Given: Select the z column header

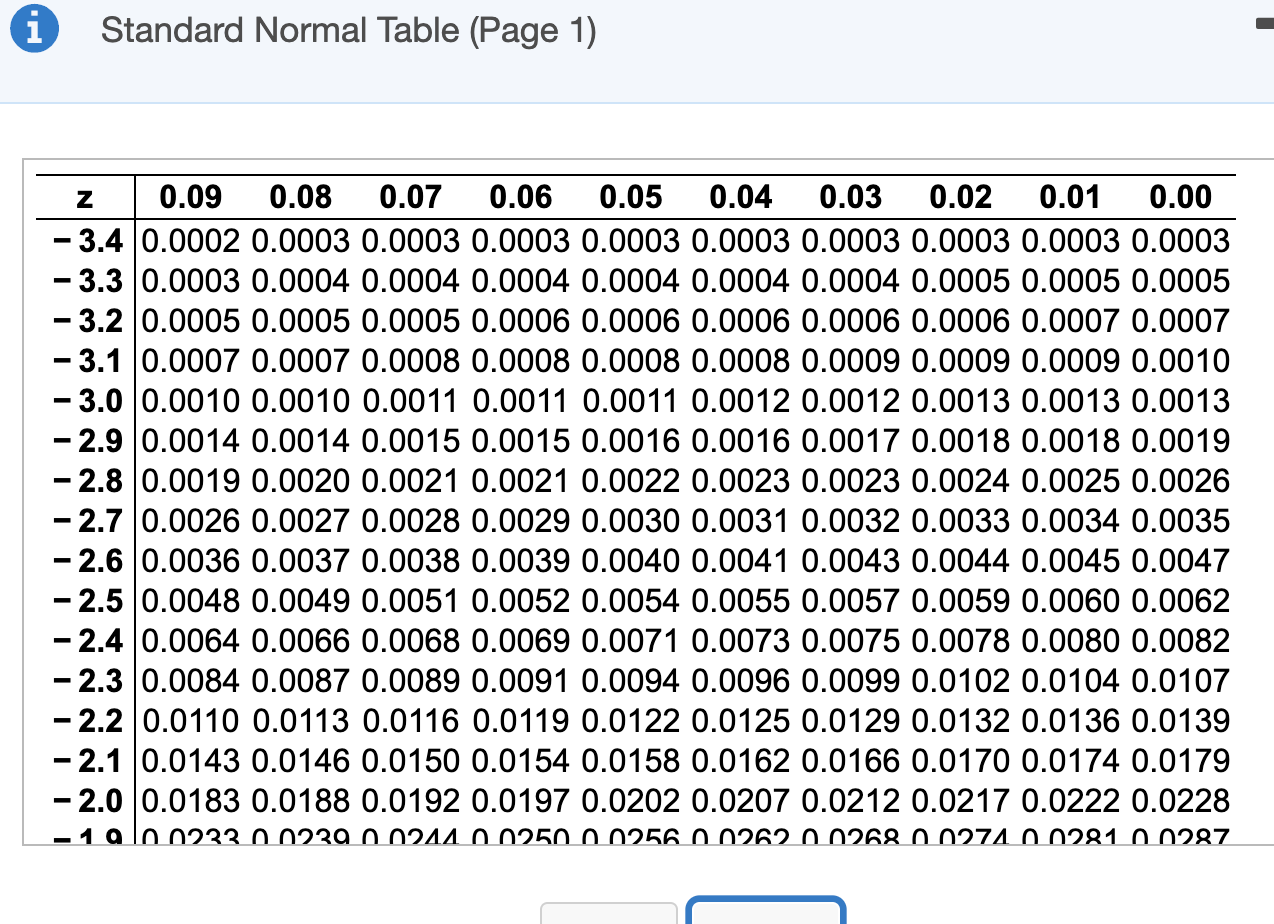Looking at the screenshot, I should pos(82,197).
